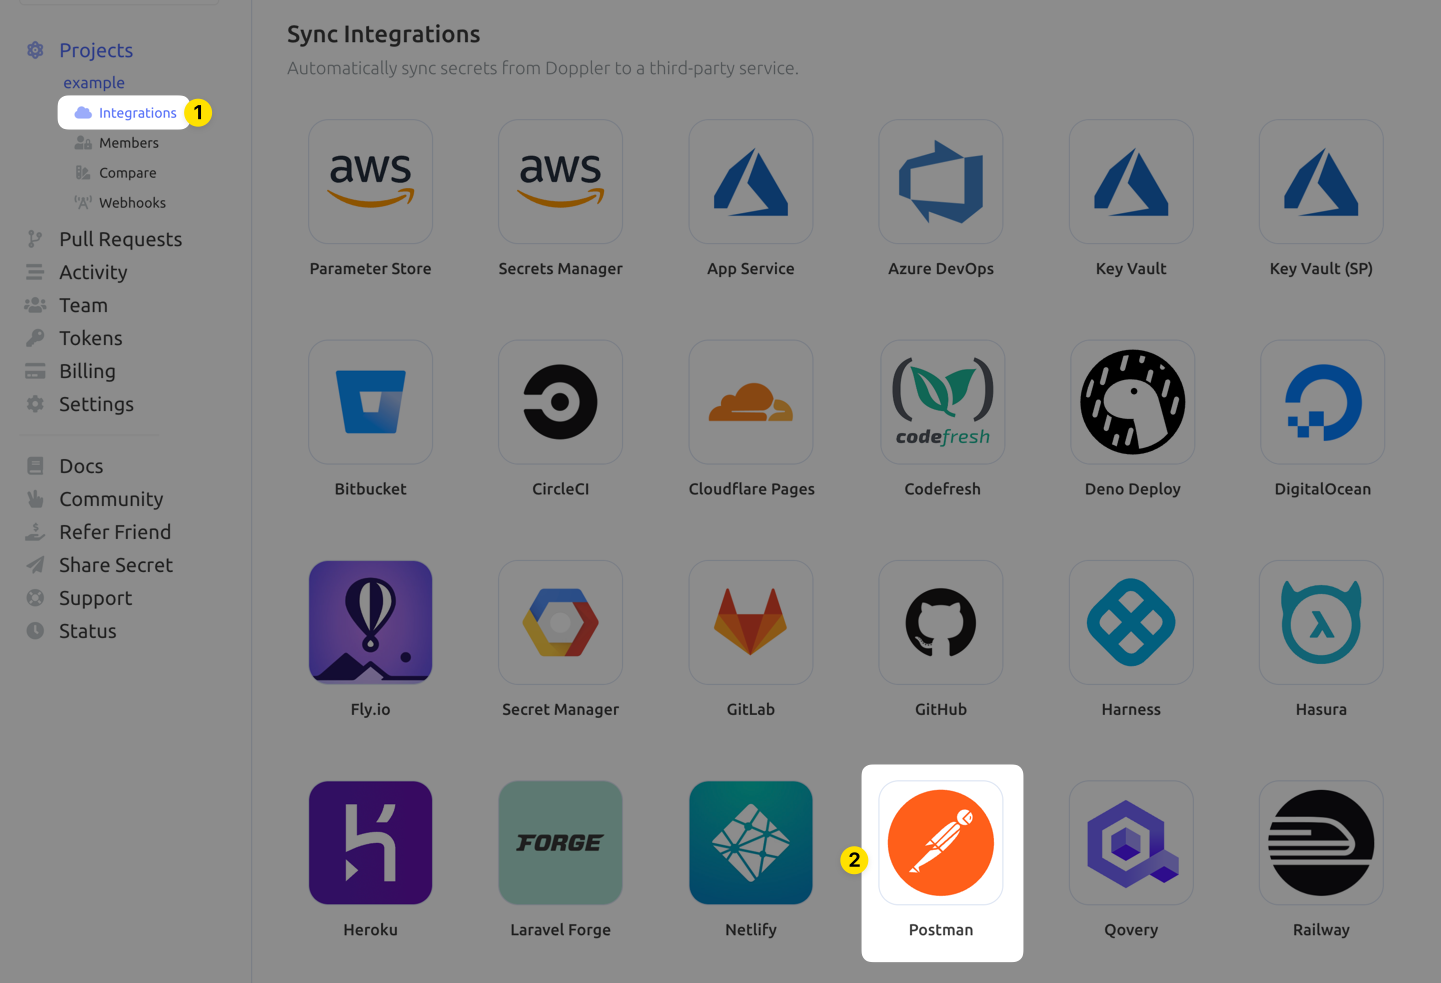
Task: Click the 'Laravel Forge' label text
Action: coord(560,930)
